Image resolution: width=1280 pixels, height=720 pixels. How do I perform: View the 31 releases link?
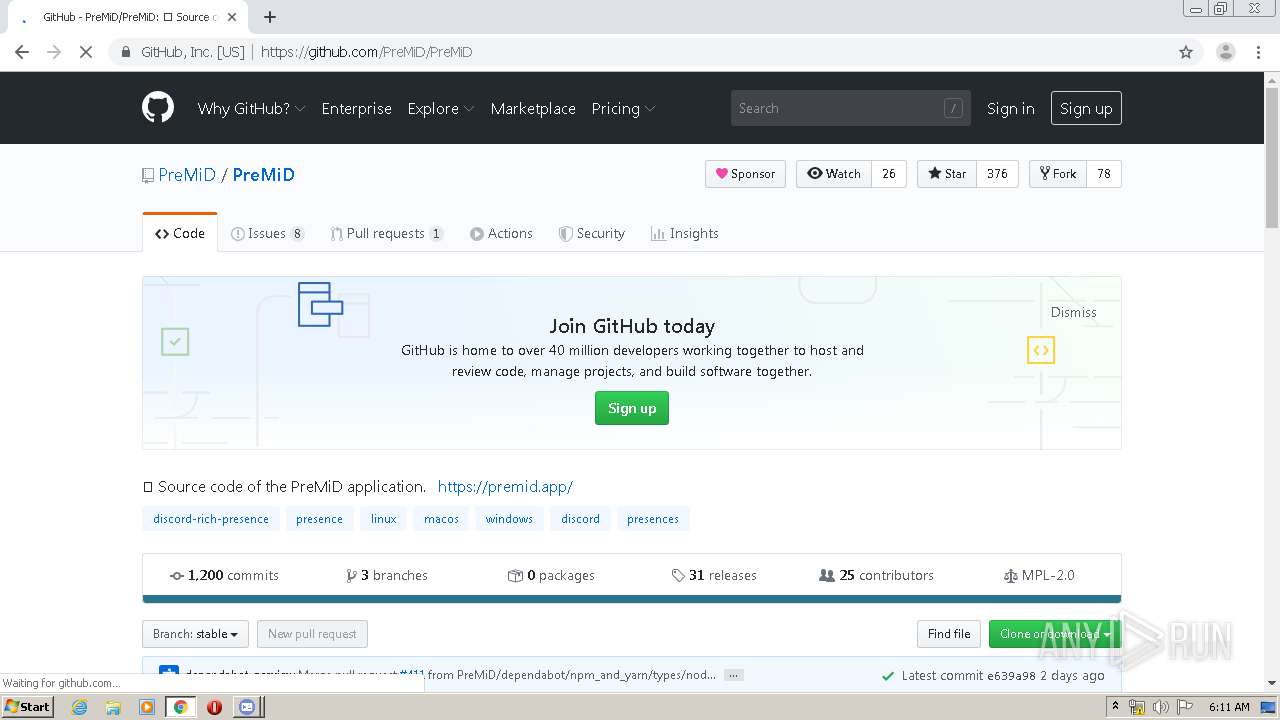click(x=714, y=576)
